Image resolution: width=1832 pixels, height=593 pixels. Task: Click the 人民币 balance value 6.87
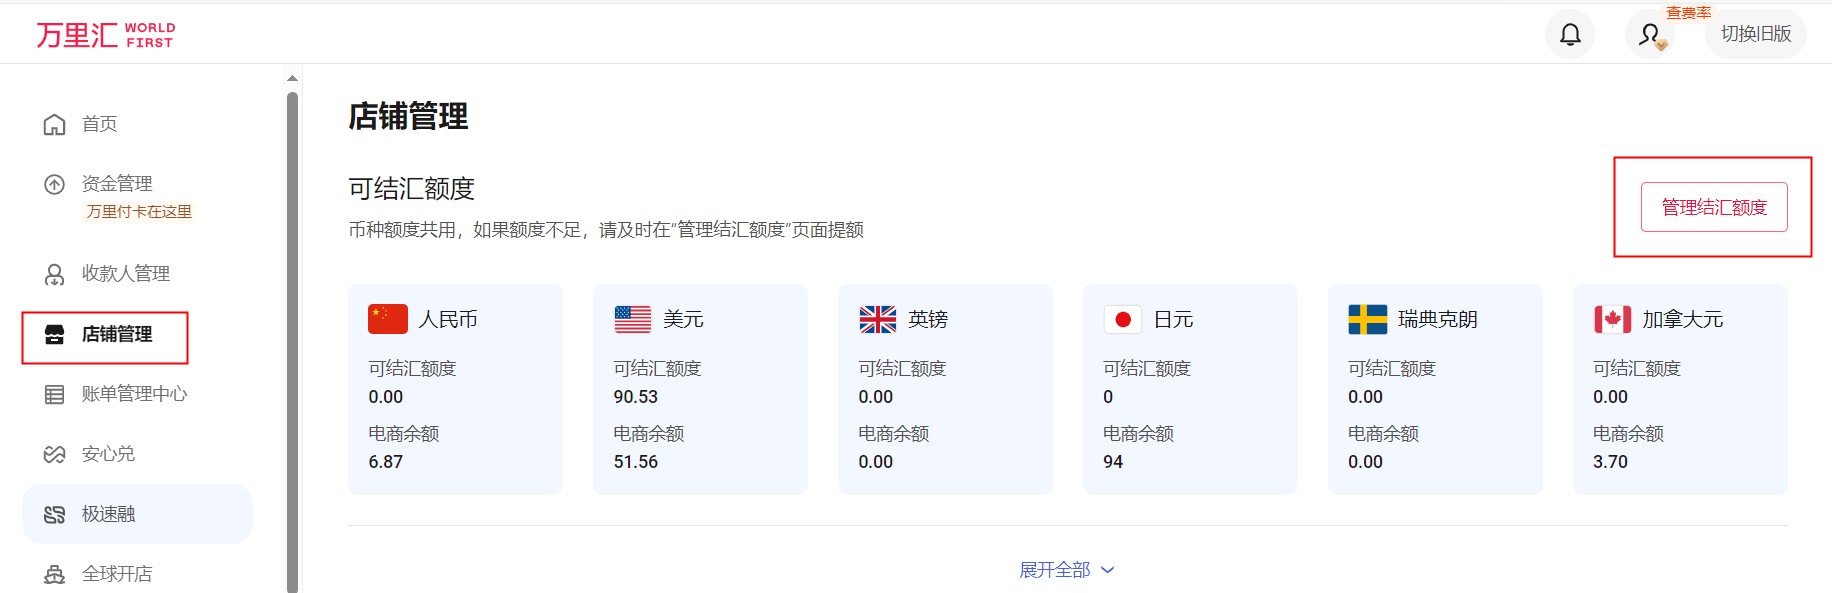[x=386, y=462]
